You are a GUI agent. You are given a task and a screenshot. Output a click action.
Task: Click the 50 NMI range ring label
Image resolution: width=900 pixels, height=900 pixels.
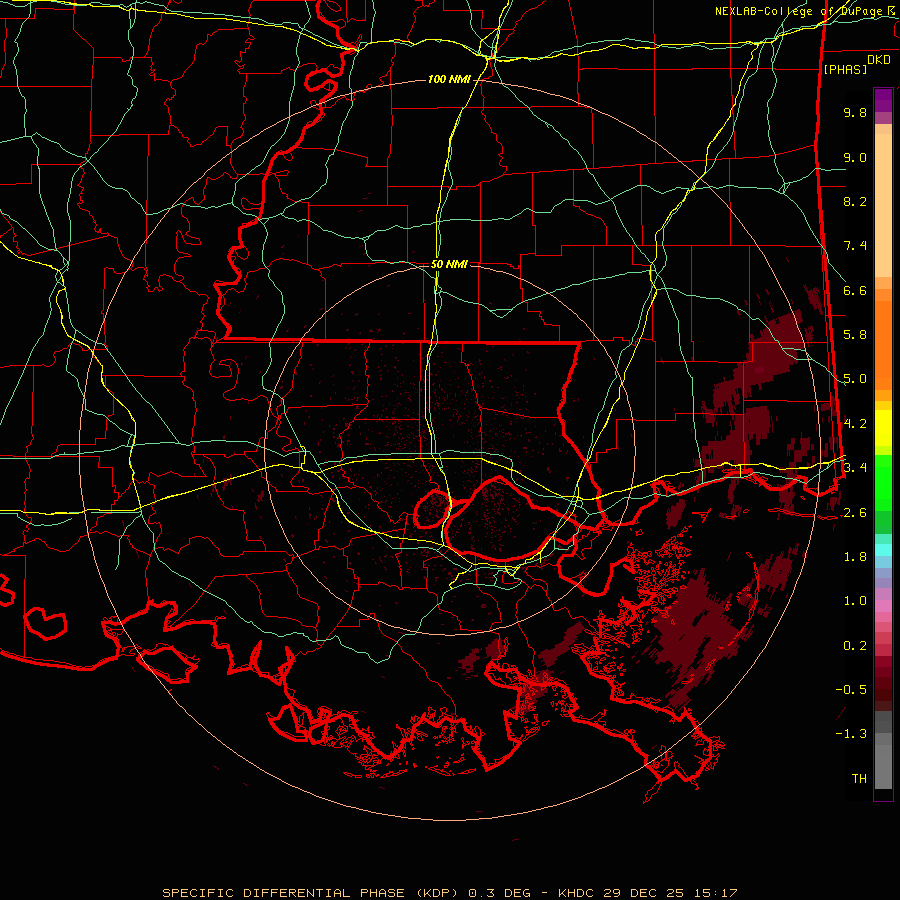pos(449,264)
